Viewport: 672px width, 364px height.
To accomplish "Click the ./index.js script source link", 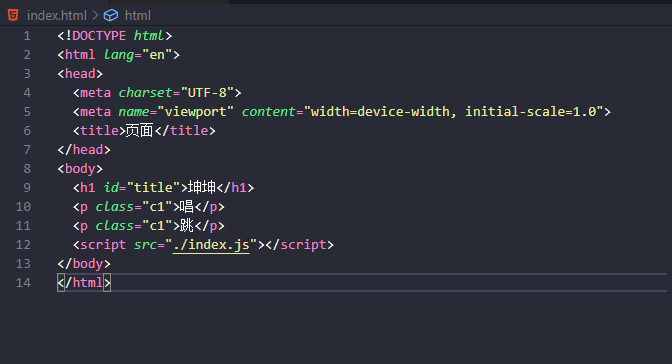I will 211,245.
